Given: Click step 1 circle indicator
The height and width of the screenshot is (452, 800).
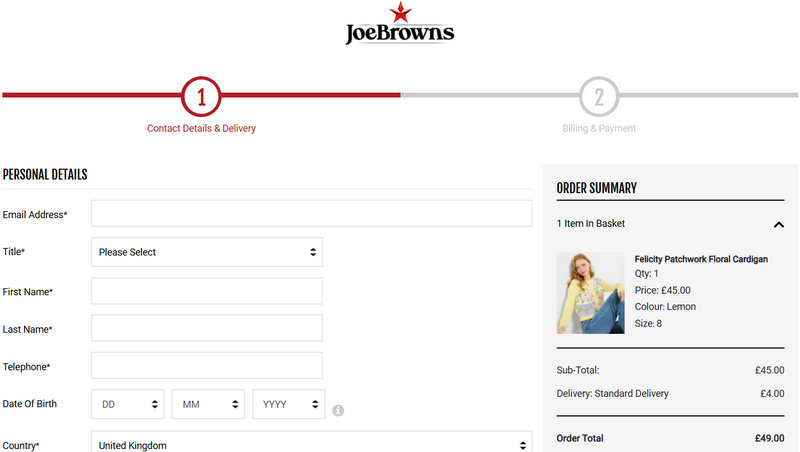Looking at the screenshot, I should (201, 96).
